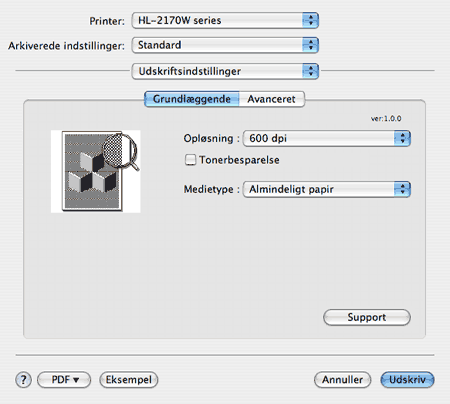Click the Eksempel preview button
The width and height of the screenshot is (450, 404).
click(x=129, y=380)
